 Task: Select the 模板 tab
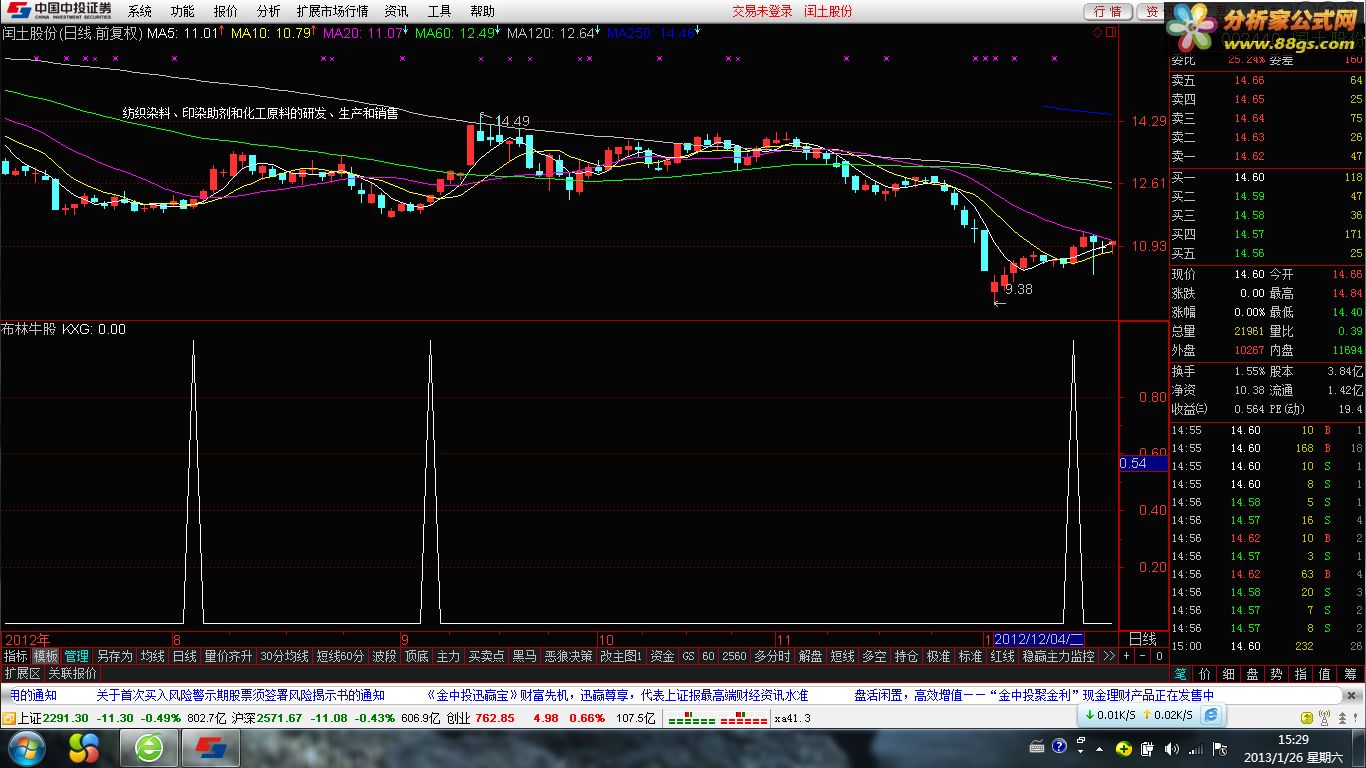pyautogui.click(x=45, y=656)
